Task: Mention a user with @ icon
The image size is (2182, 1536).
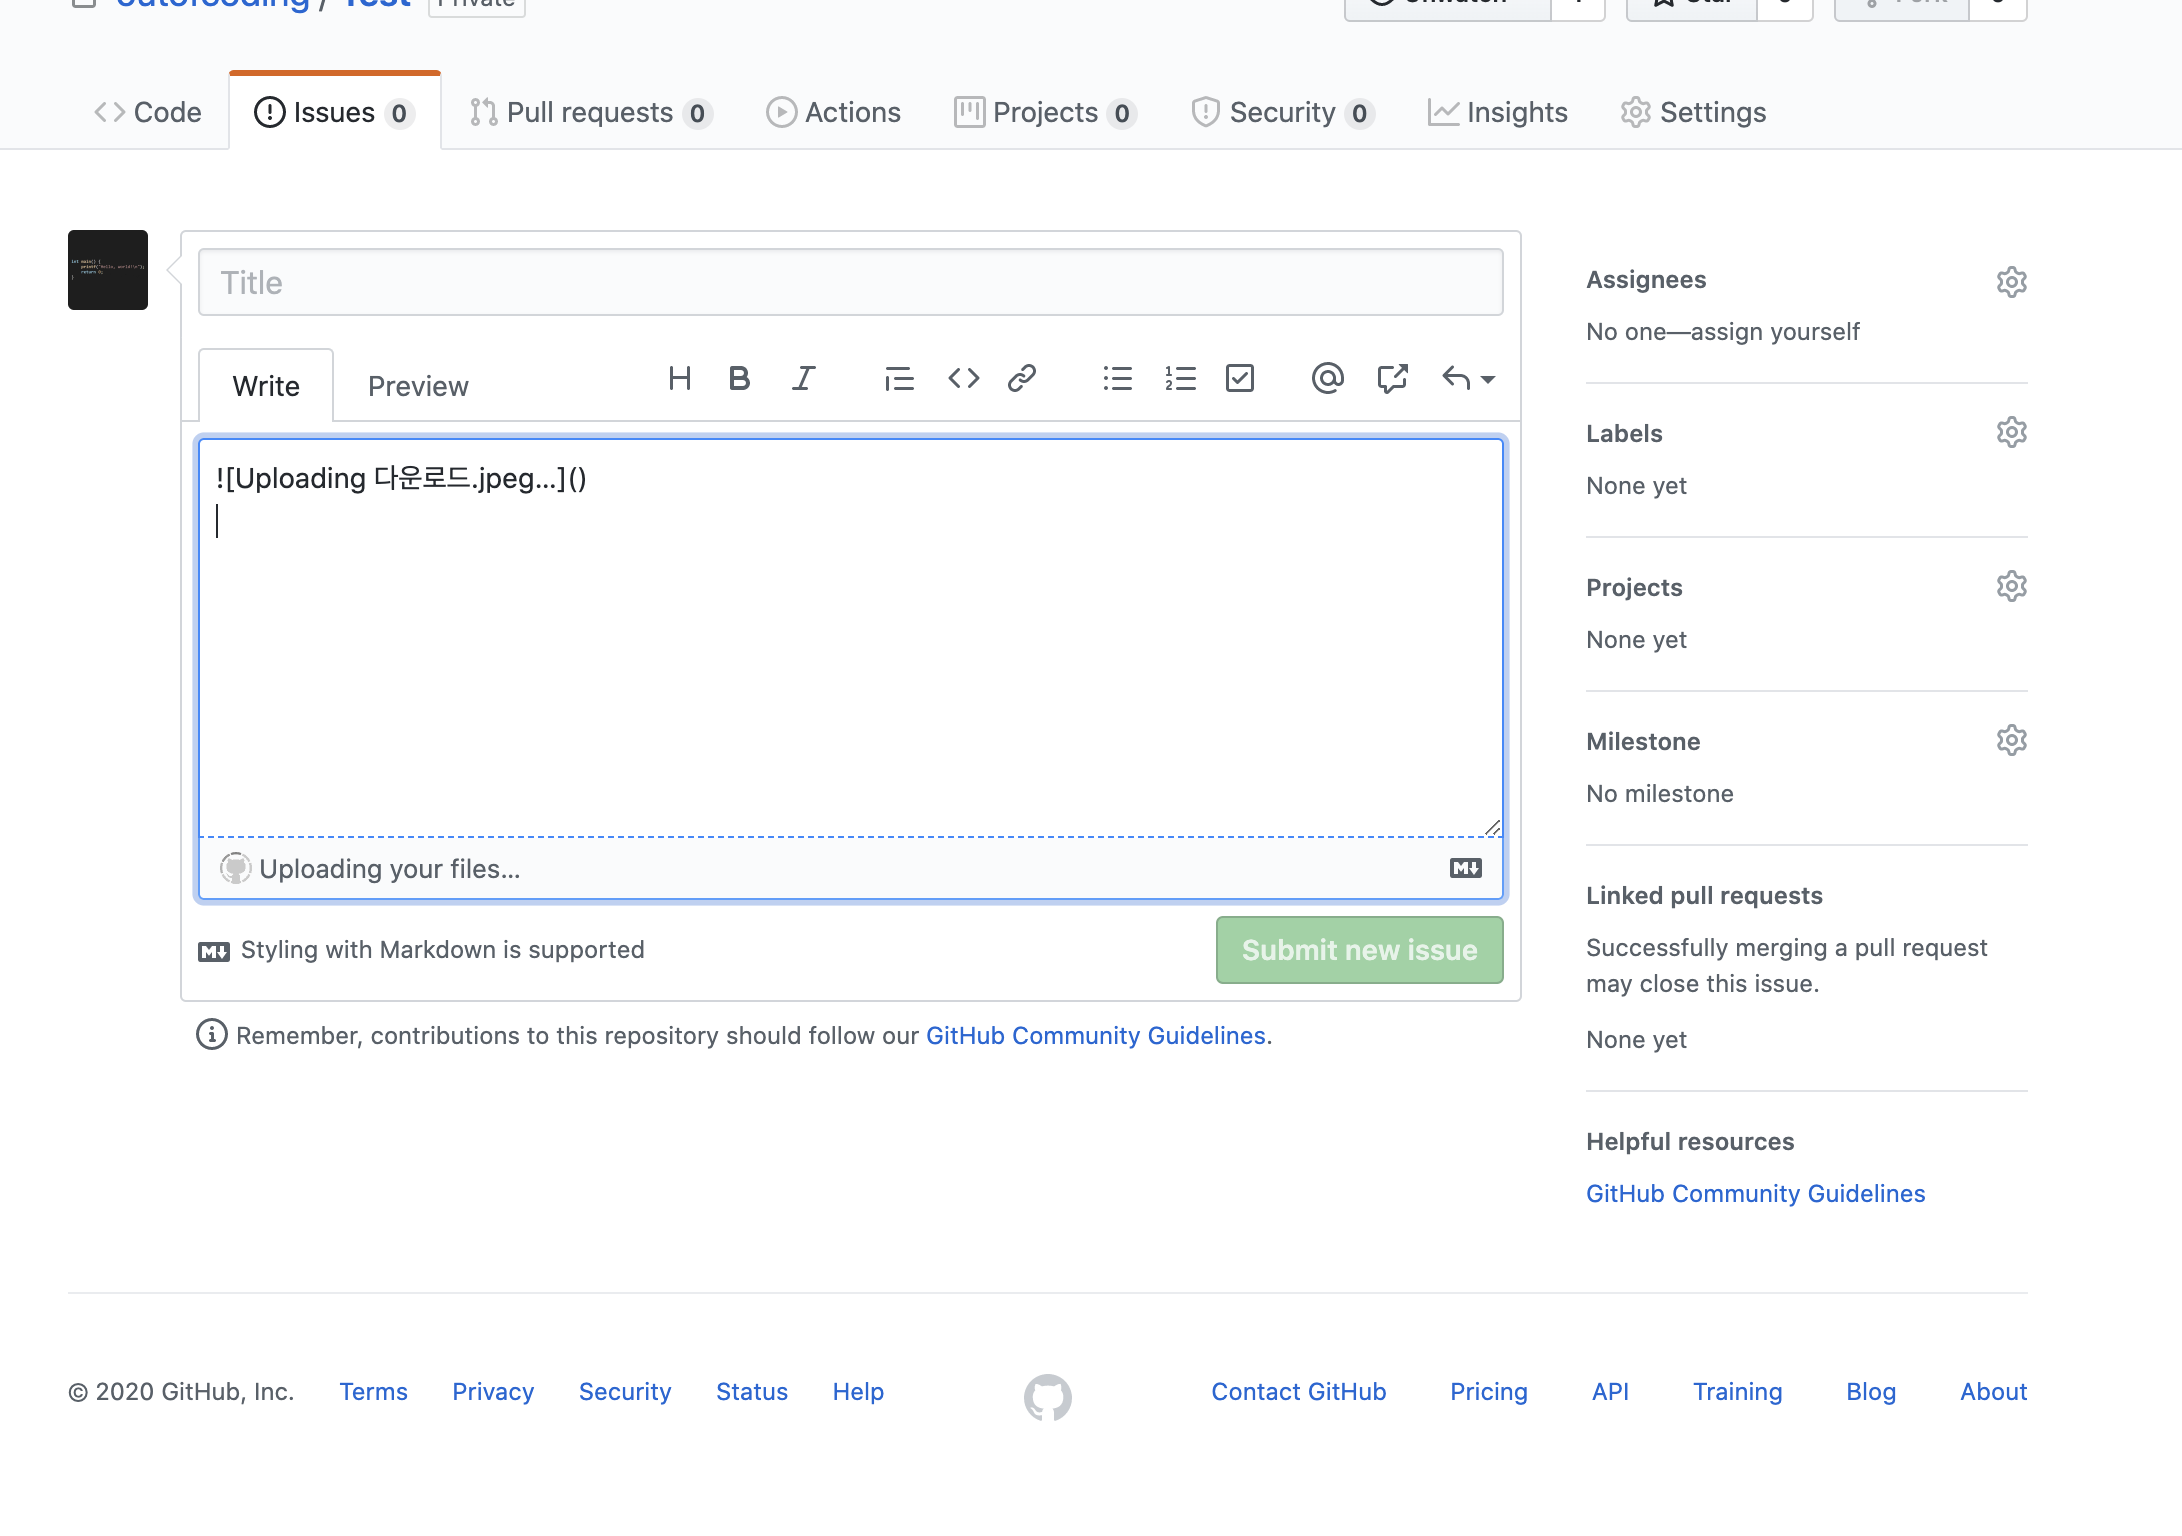Action: pyautogui.click(x=1327, y=379)
